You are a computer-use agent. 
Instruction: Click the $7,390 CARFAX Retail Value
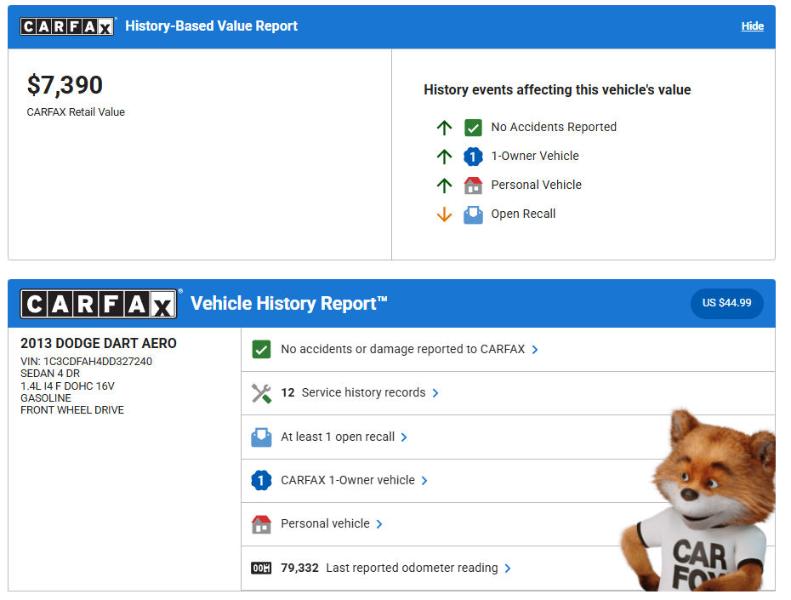coord(65,87)
